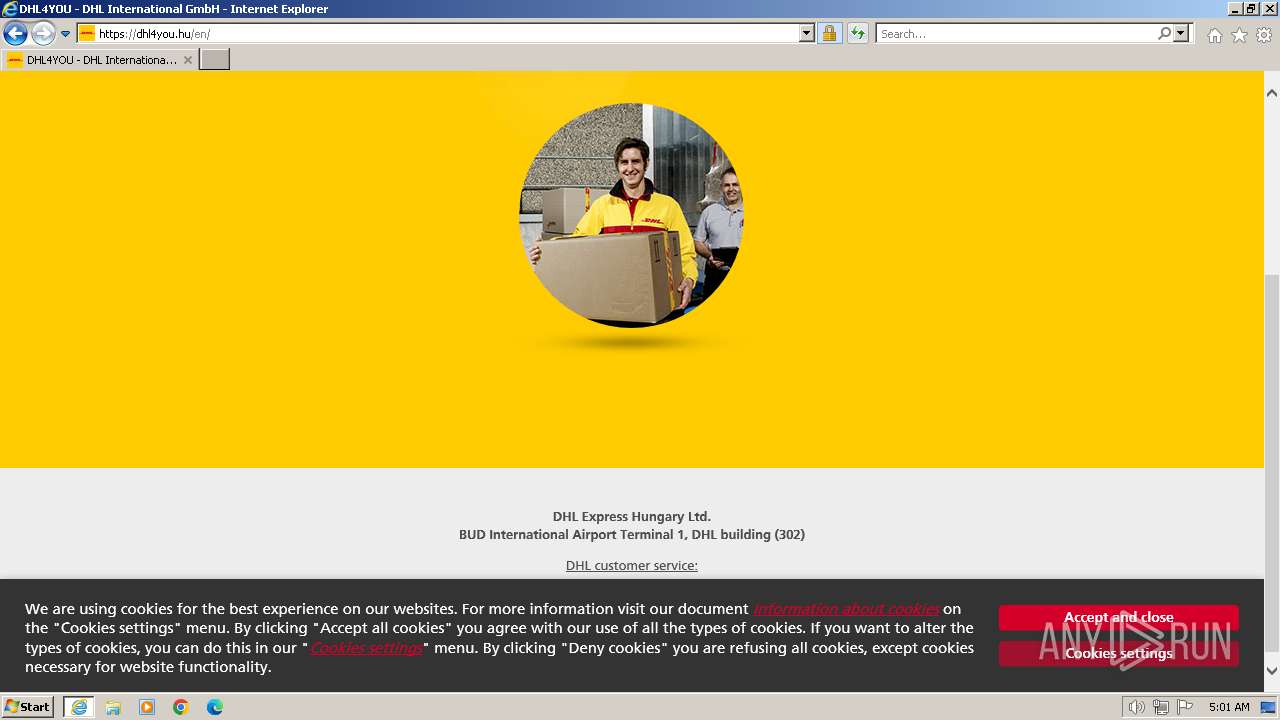Click the Search box in toolbar
The height and width of the screenshot is (720, 1280).
(1017, 34)
